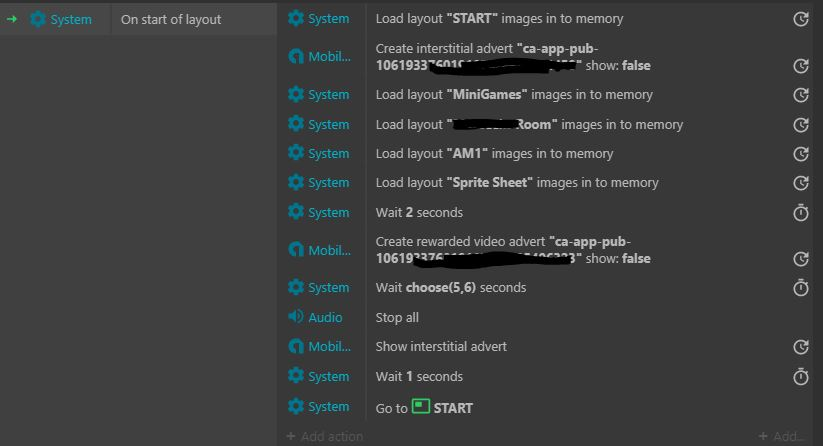Click the green arrow beside the System condition
The width and height of the screenshot is (823, 446).
[x=12, y=19]
